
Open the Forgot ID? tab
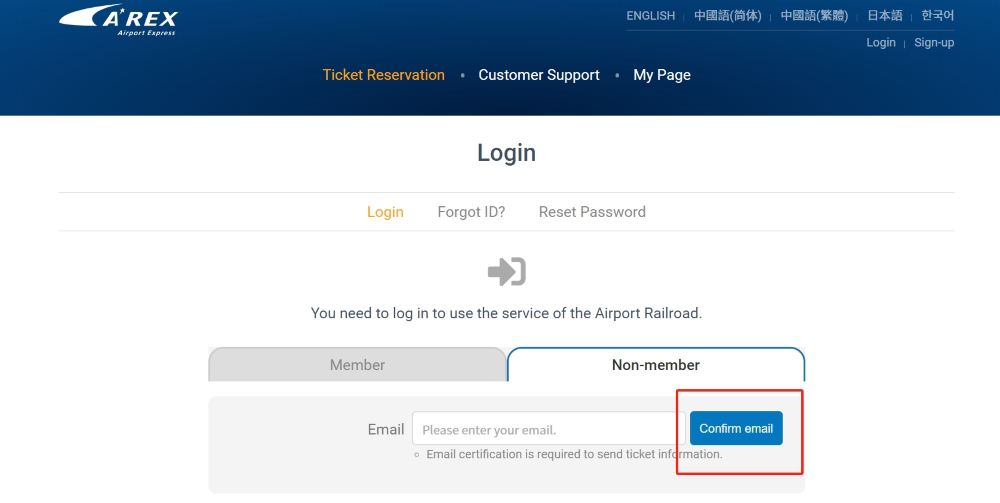point(471,212)
